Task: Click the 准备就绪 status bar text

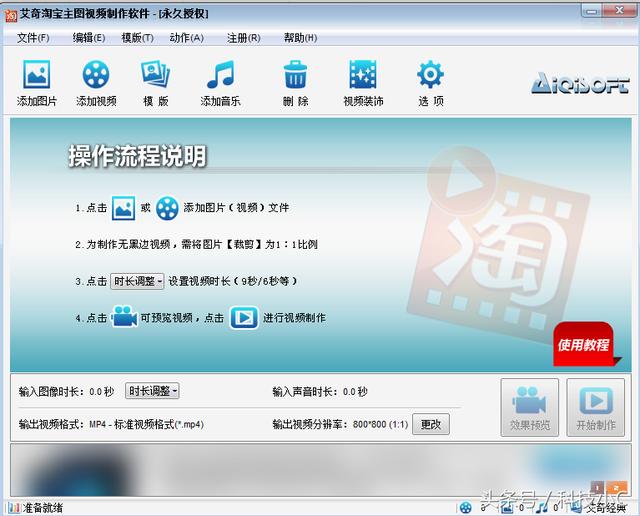Action: click(x=42, y=508)
